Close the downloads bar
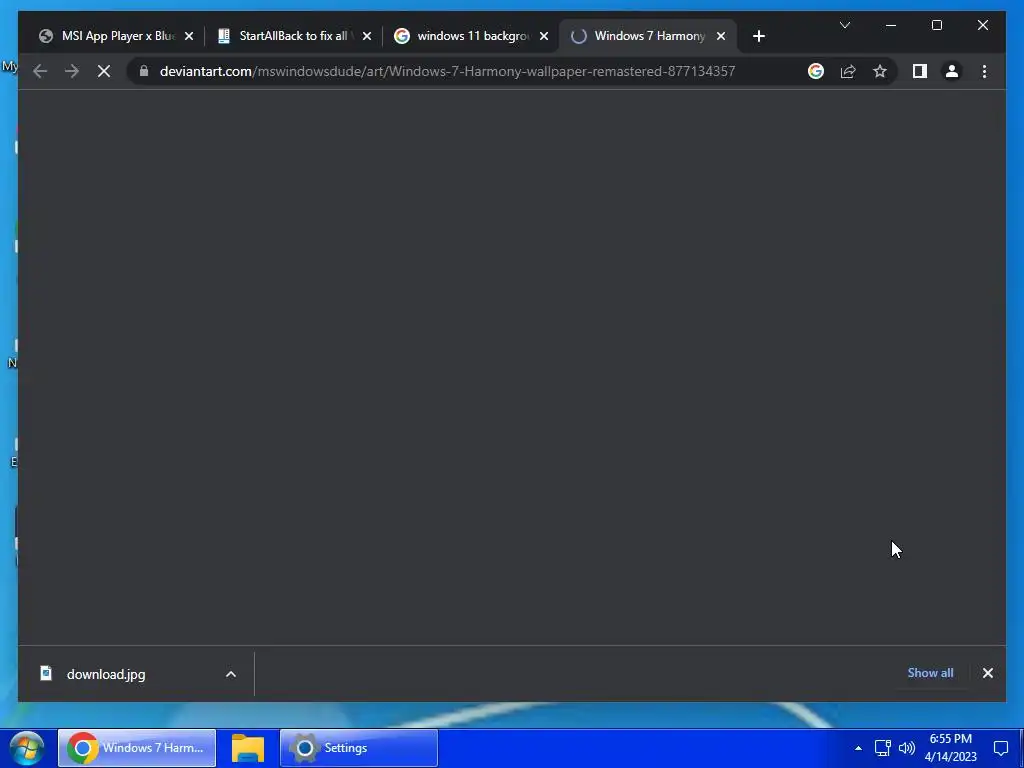The image size is (1024, 768). (x=987, y=673)
